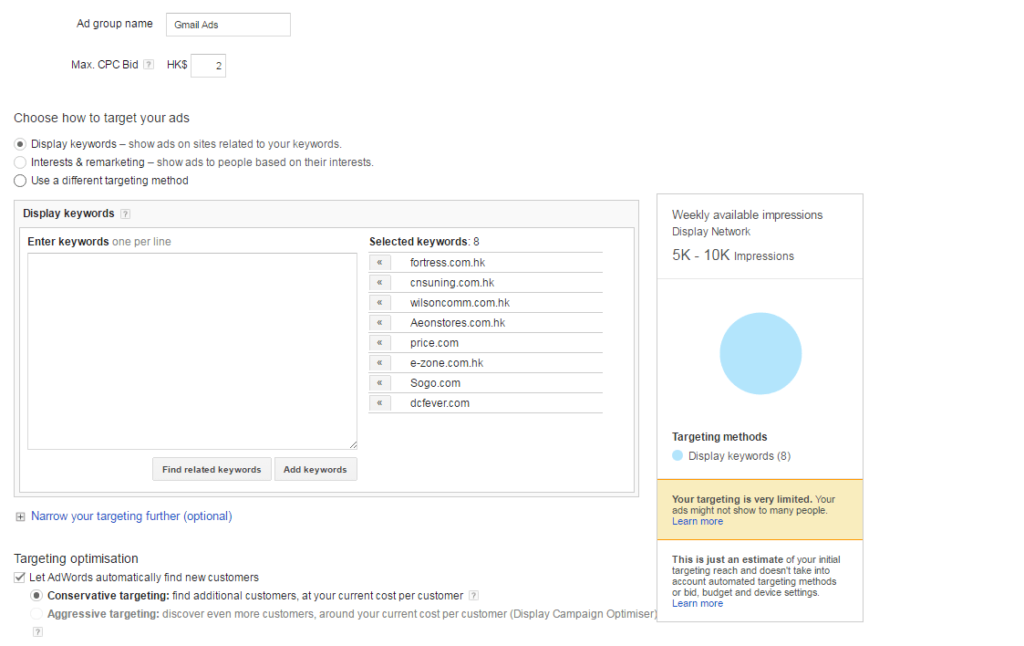Select Aeonstores.com.hk keyword text

[x=457, y=323]
